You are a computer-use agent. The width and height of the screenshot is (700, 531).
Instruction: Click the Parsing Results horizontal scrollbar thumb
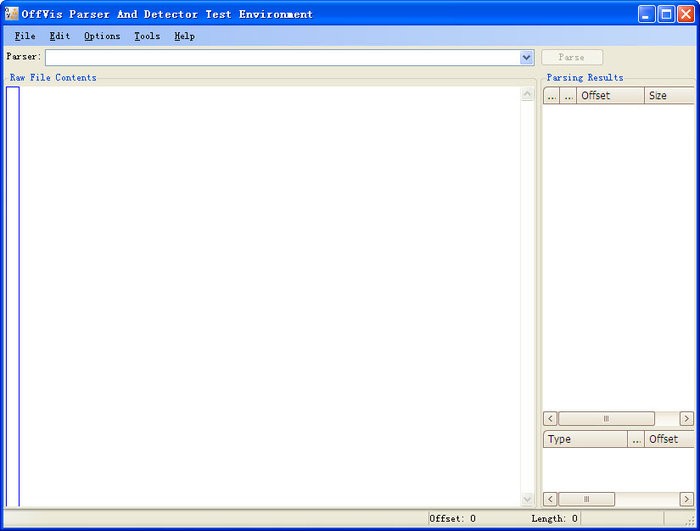[x=606, y=418]
